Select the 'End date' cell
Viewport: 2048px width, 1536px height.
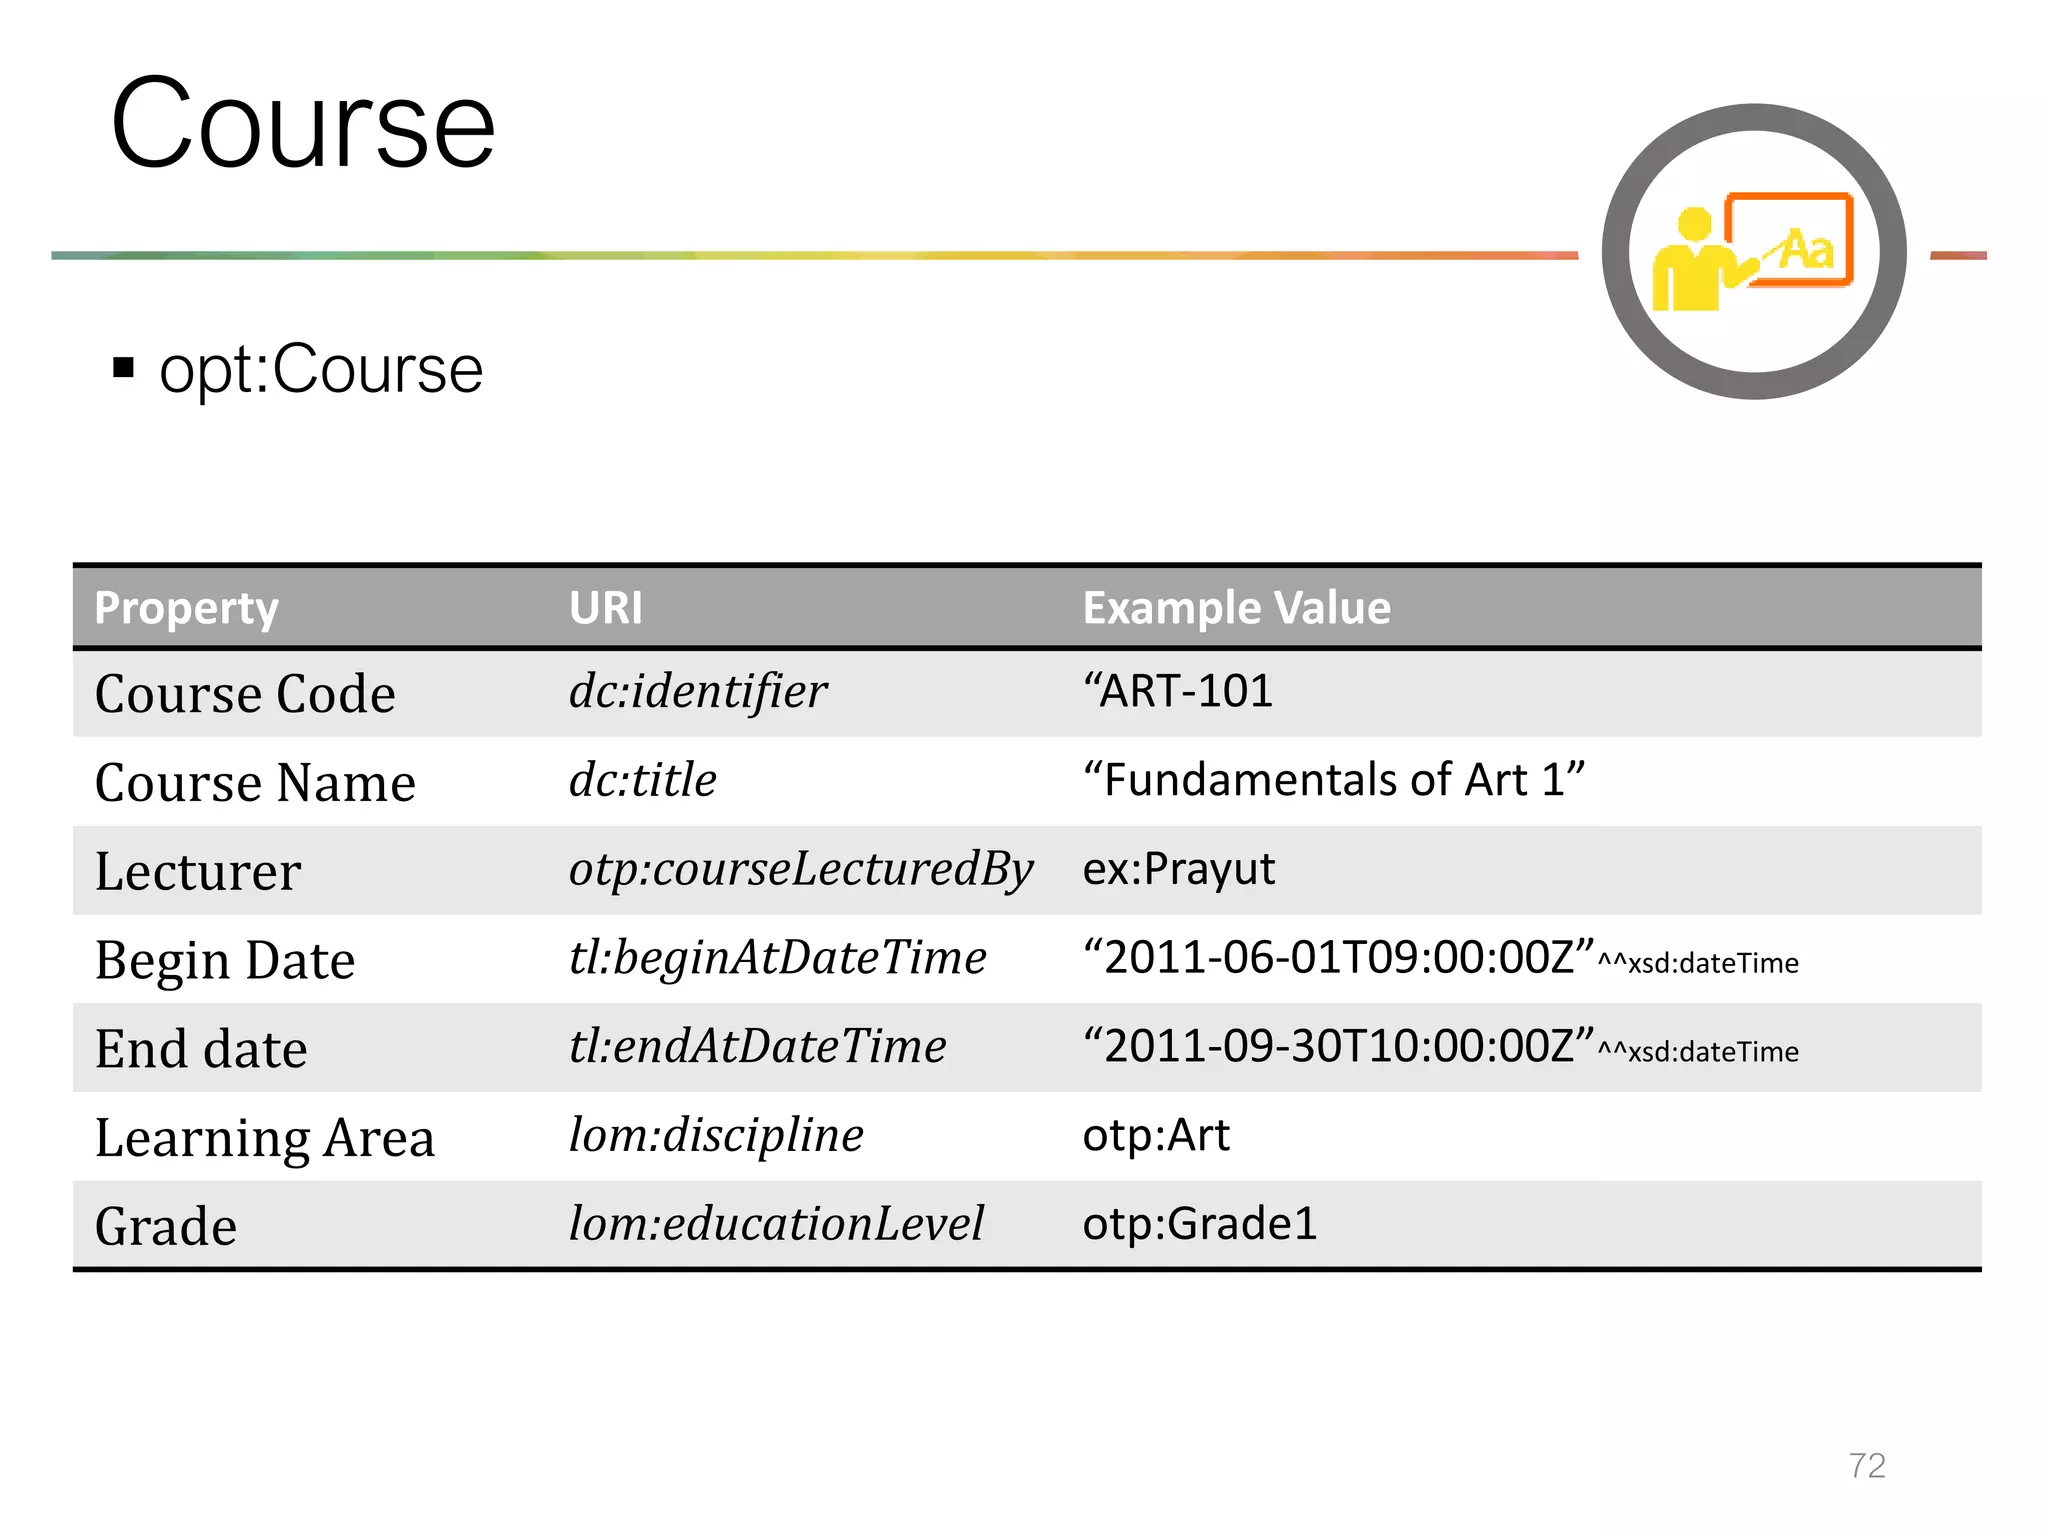pos(201,1049)
